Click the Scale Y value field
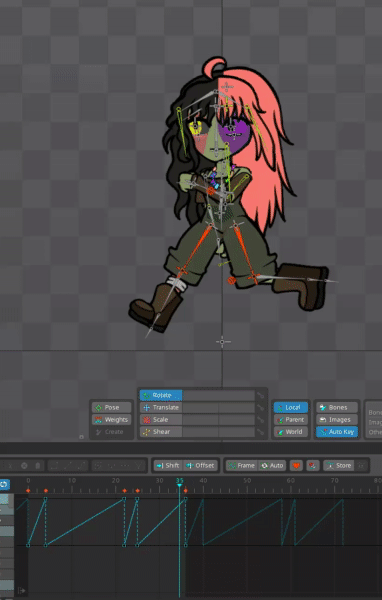This screenshot has width=382, height=600. (x=237, y=419)
